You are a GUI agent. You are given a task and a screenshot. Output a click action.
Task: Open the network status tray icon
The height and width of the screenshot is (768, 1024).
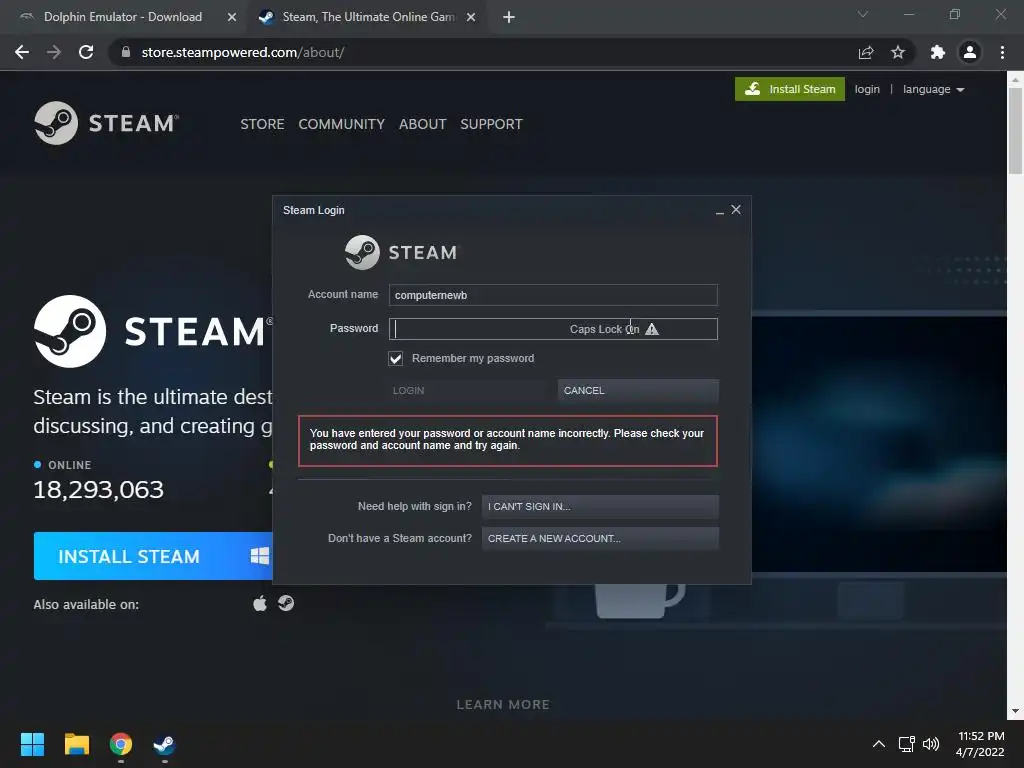(x=906, y=744)
